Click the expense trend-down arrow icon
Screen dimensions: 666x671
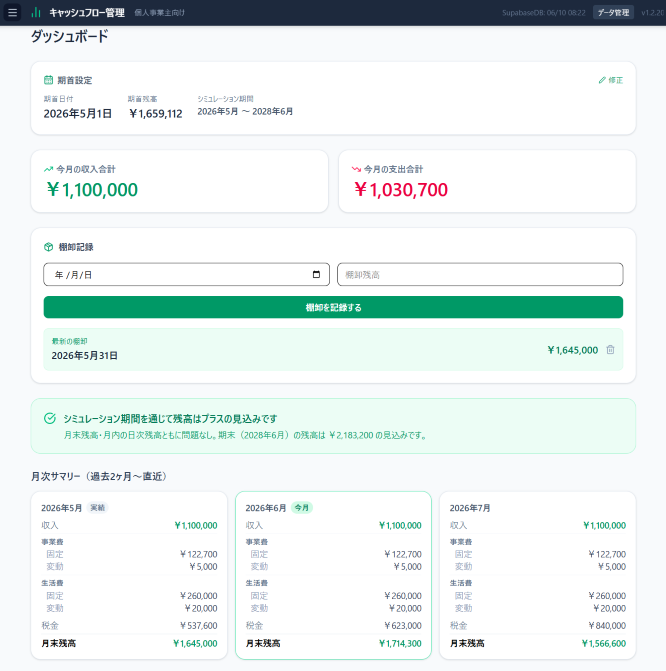[x=356, y=169]
